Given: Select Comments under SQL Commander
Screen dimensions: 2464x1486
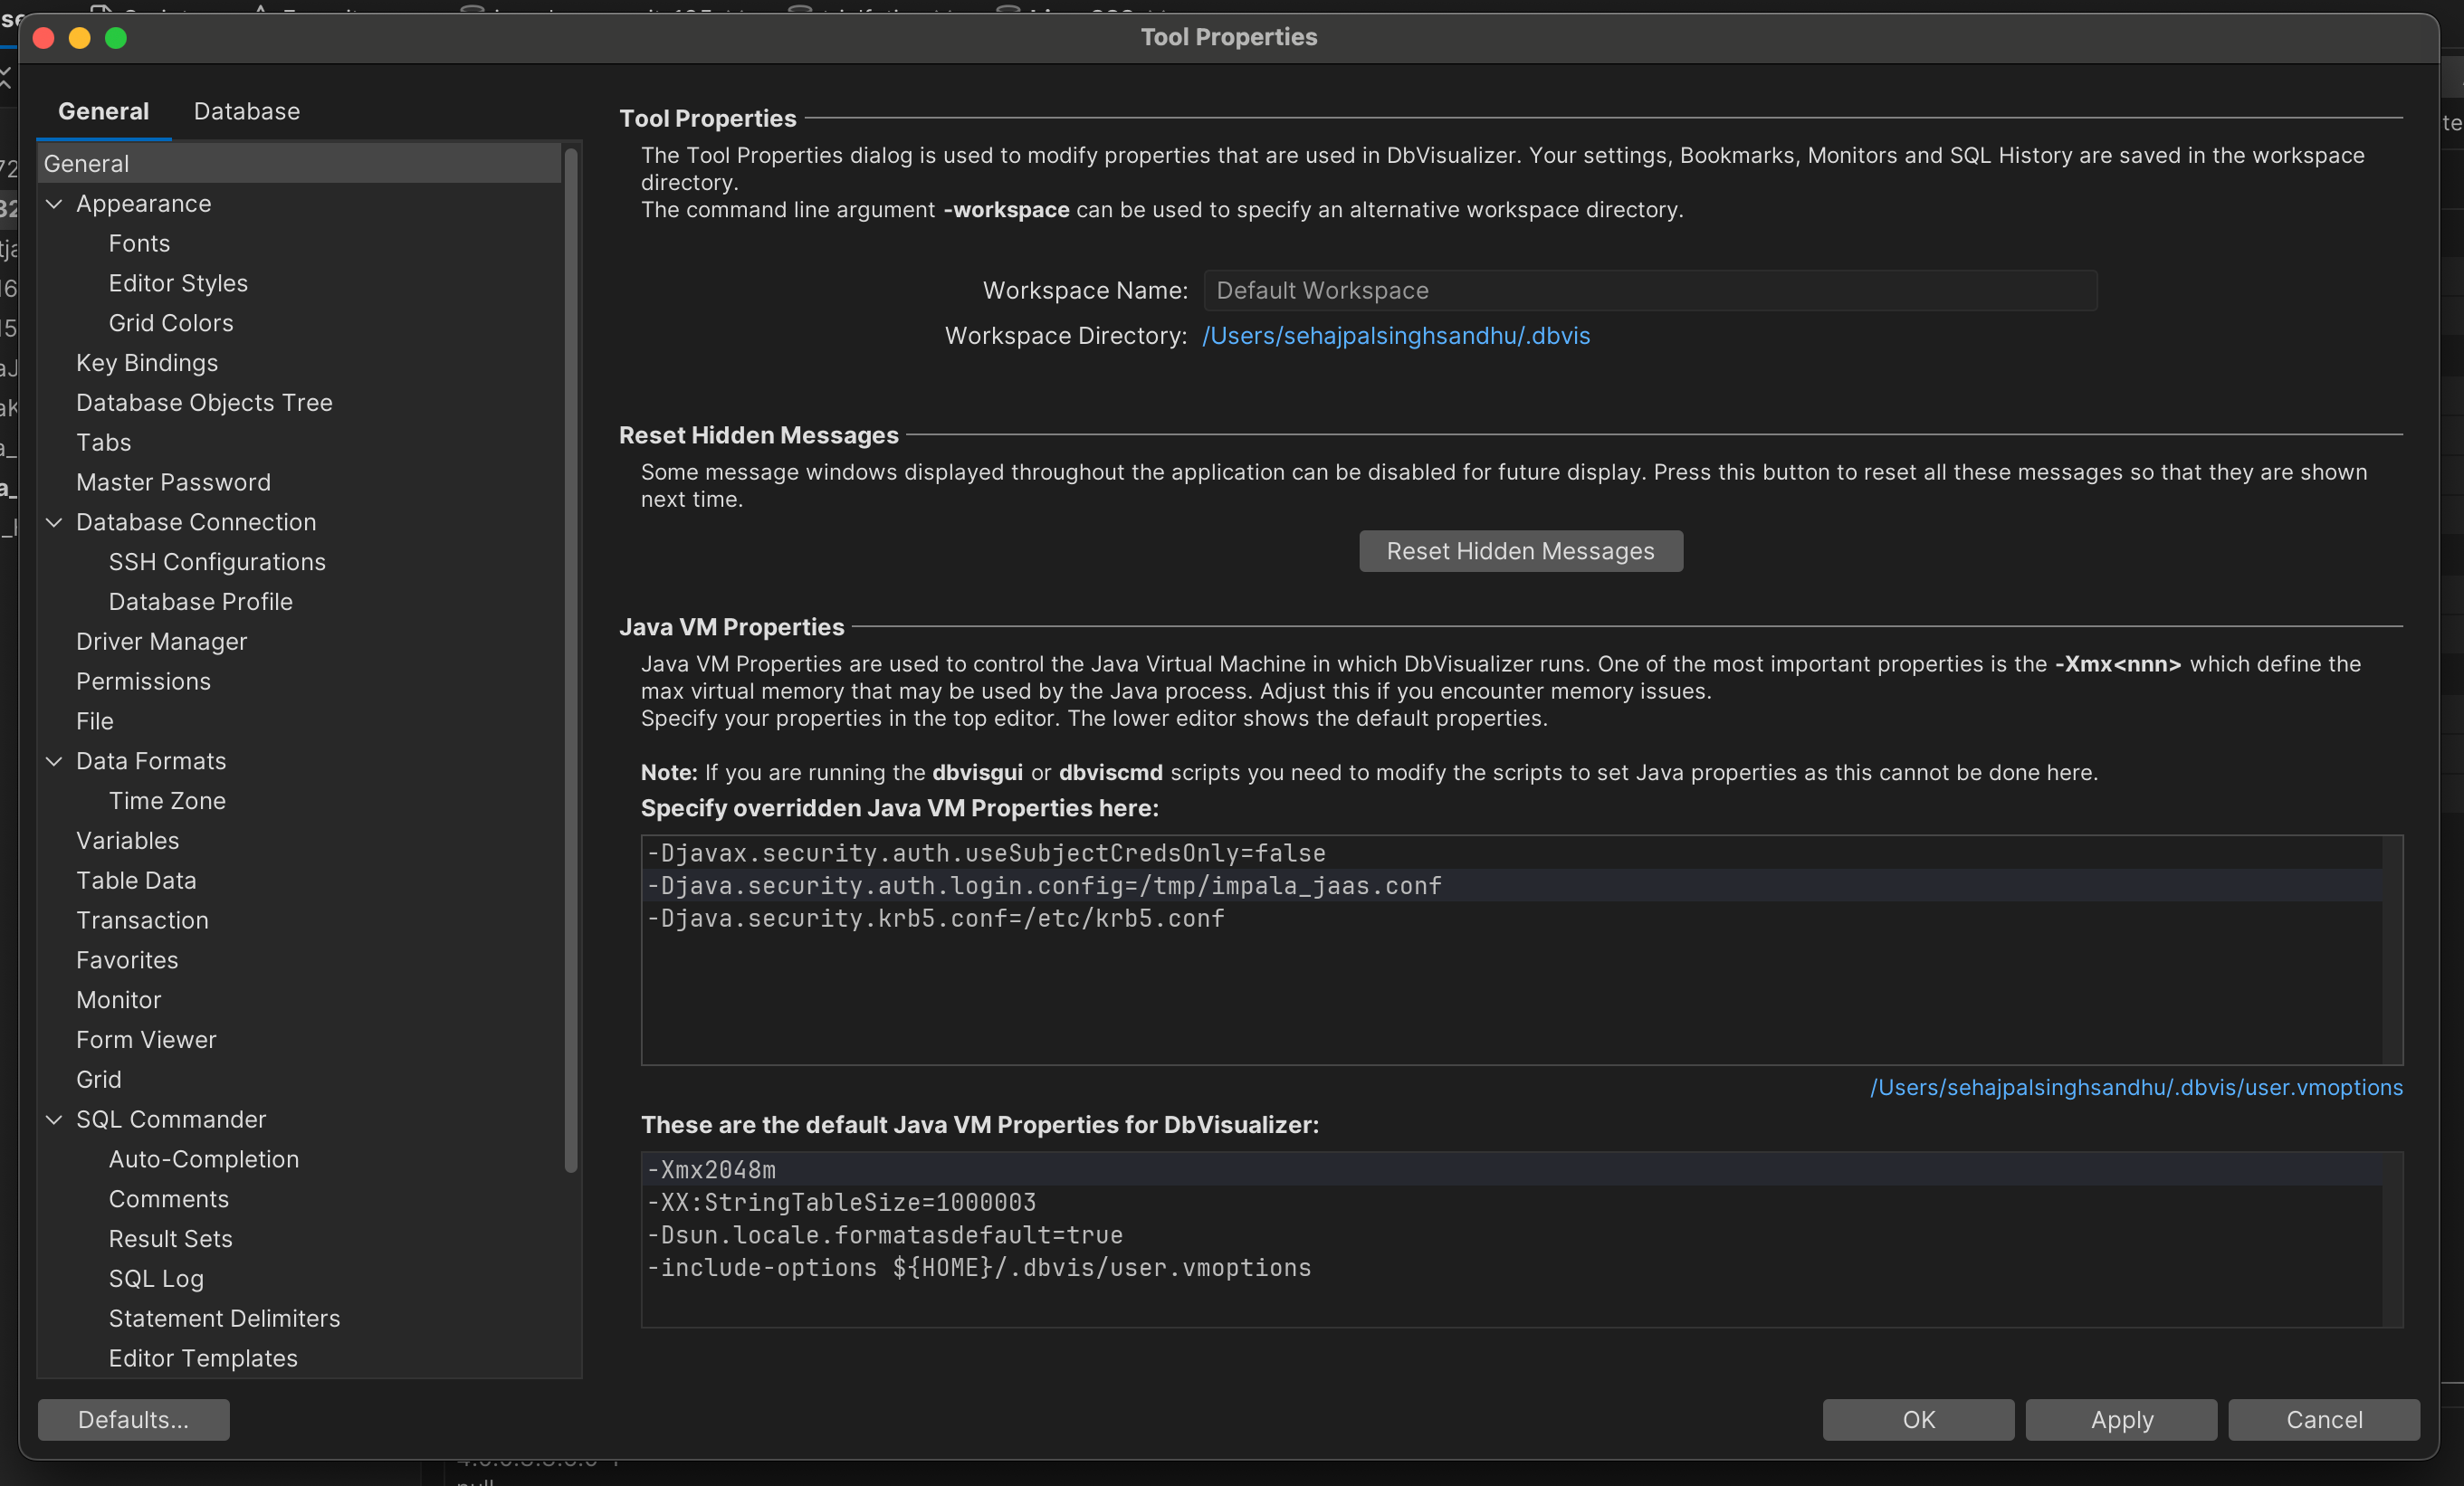Looking at the screenshot, I should pos(169,1199).
